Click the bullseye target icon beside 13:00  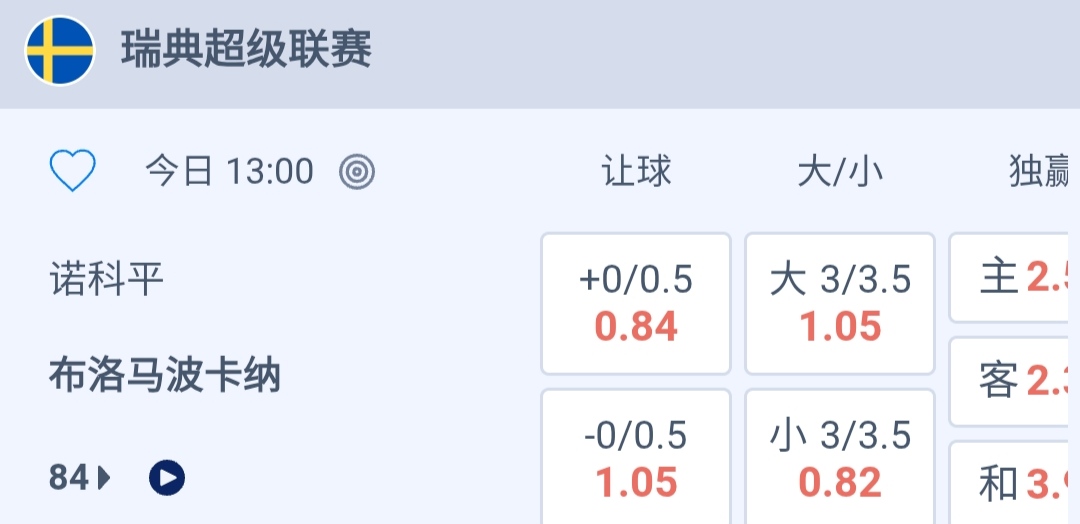tap(357, 172)
